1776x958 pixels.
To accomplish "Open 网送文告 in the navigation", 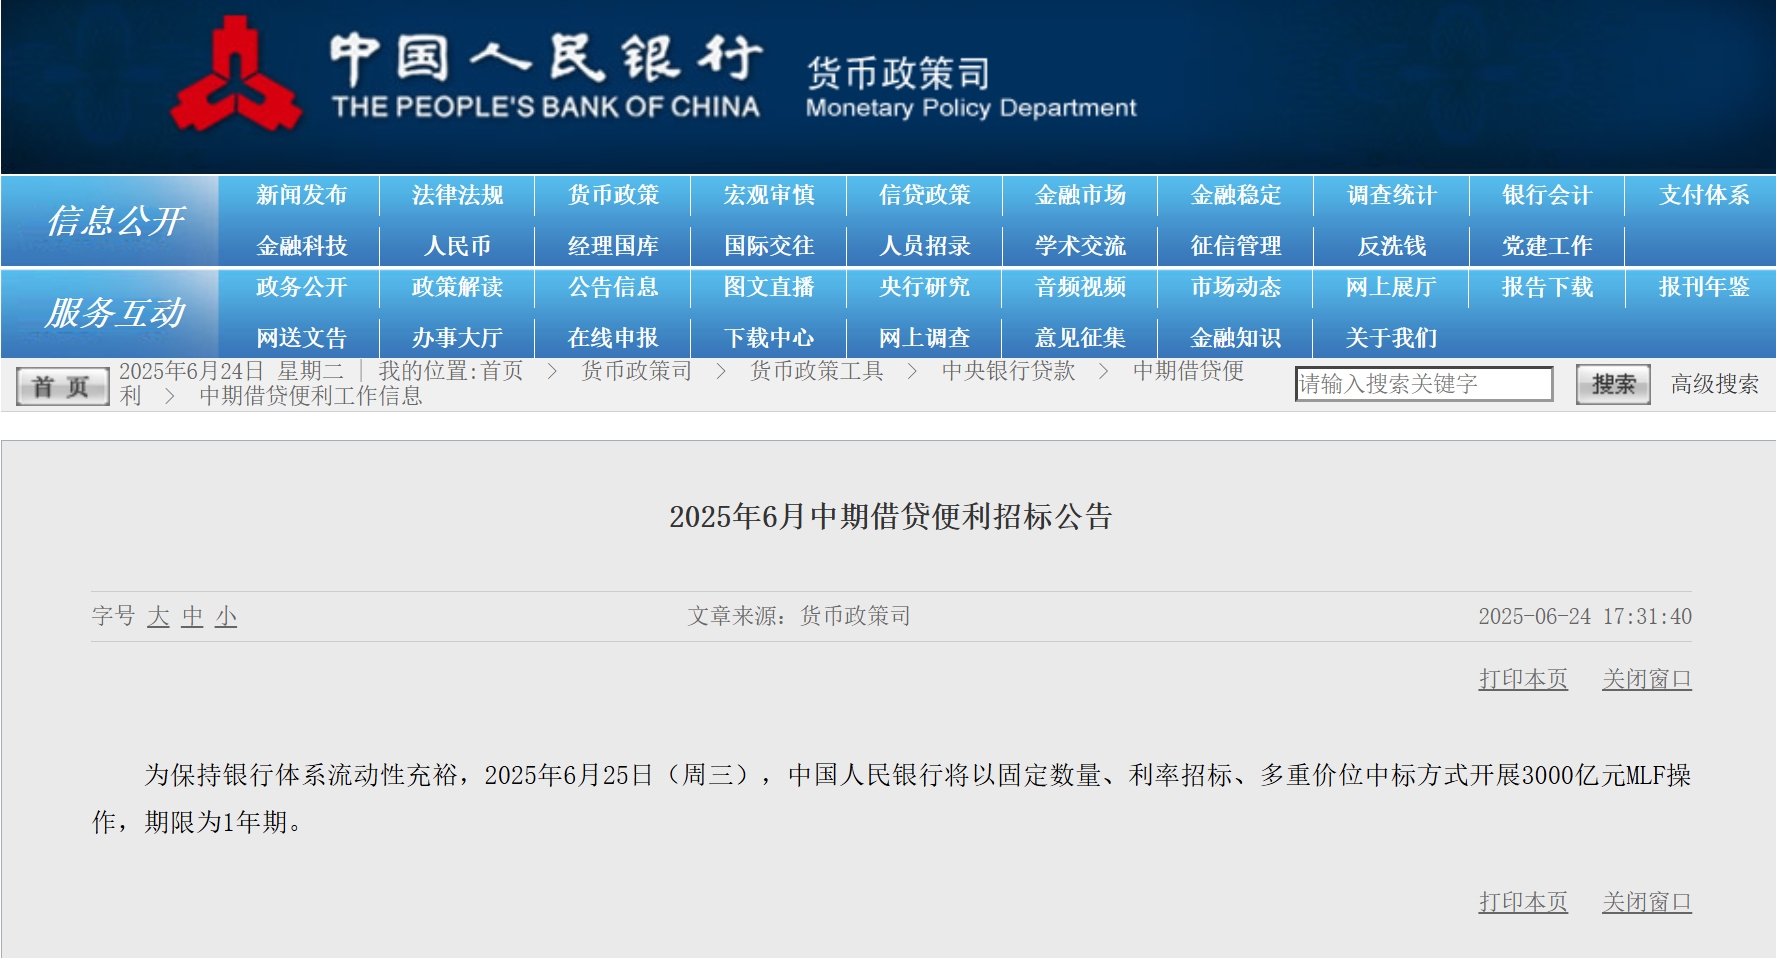I will [x=301, y=338].
